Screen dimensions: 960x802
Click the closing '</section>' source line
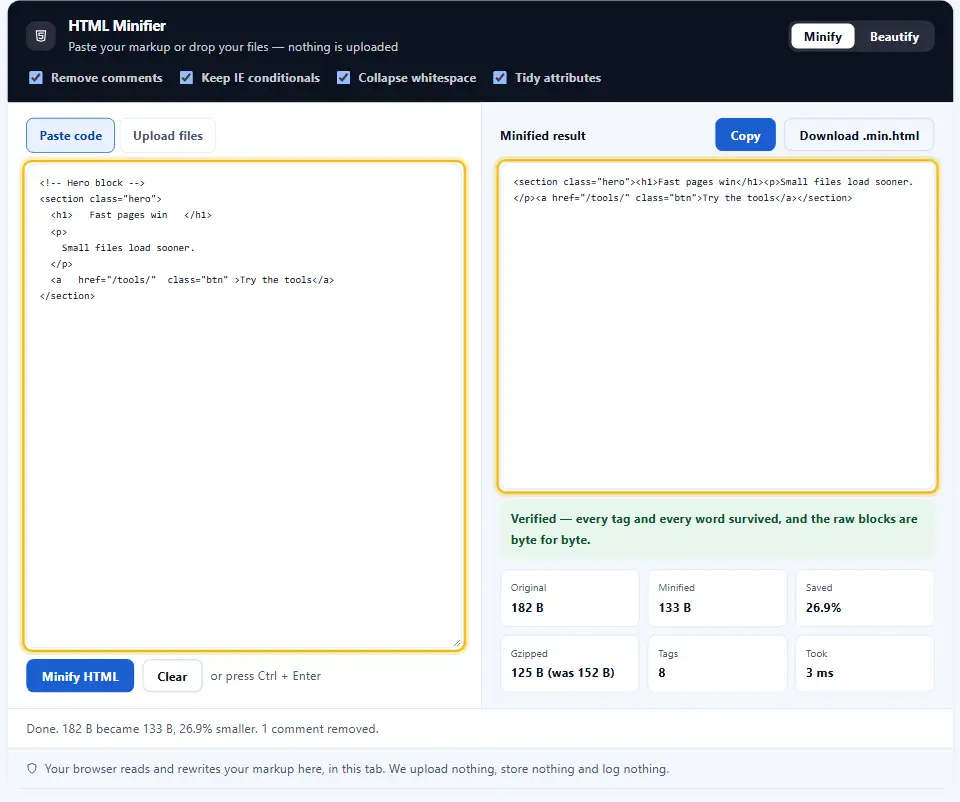[x=67, y=296]
